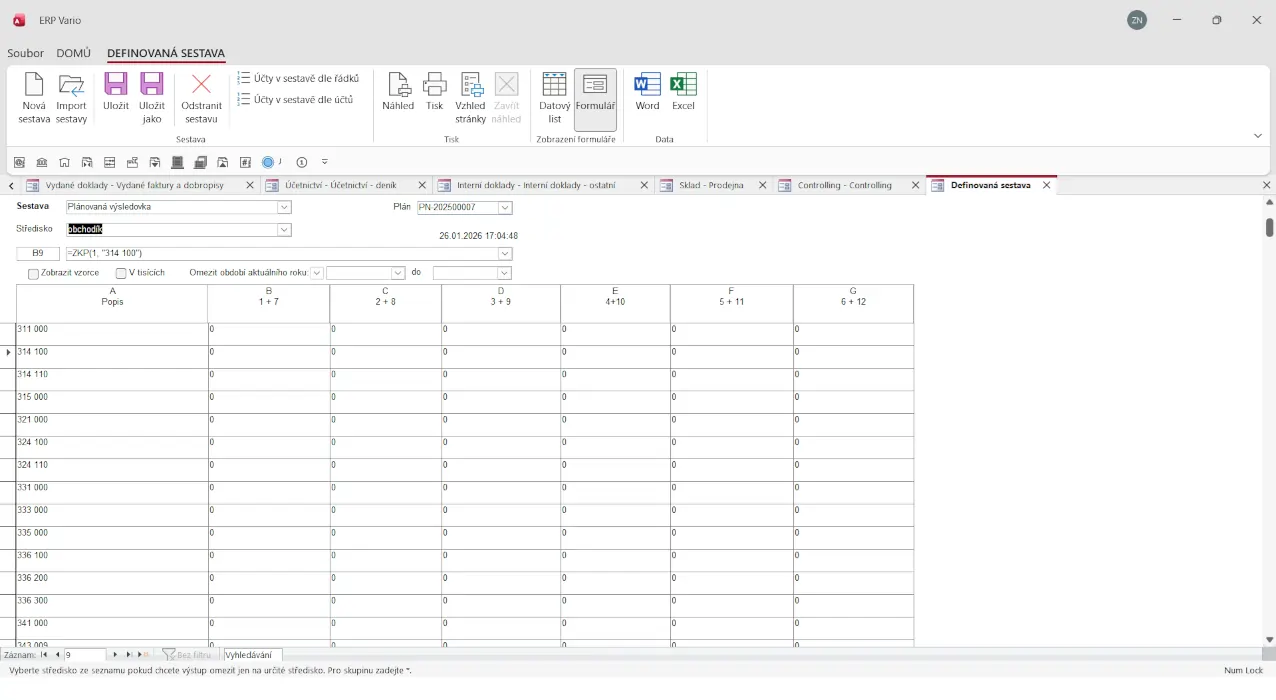1276x700 pixels.
Task: Open the DOMŮ ribbon tab
Action: coord(73,53)
